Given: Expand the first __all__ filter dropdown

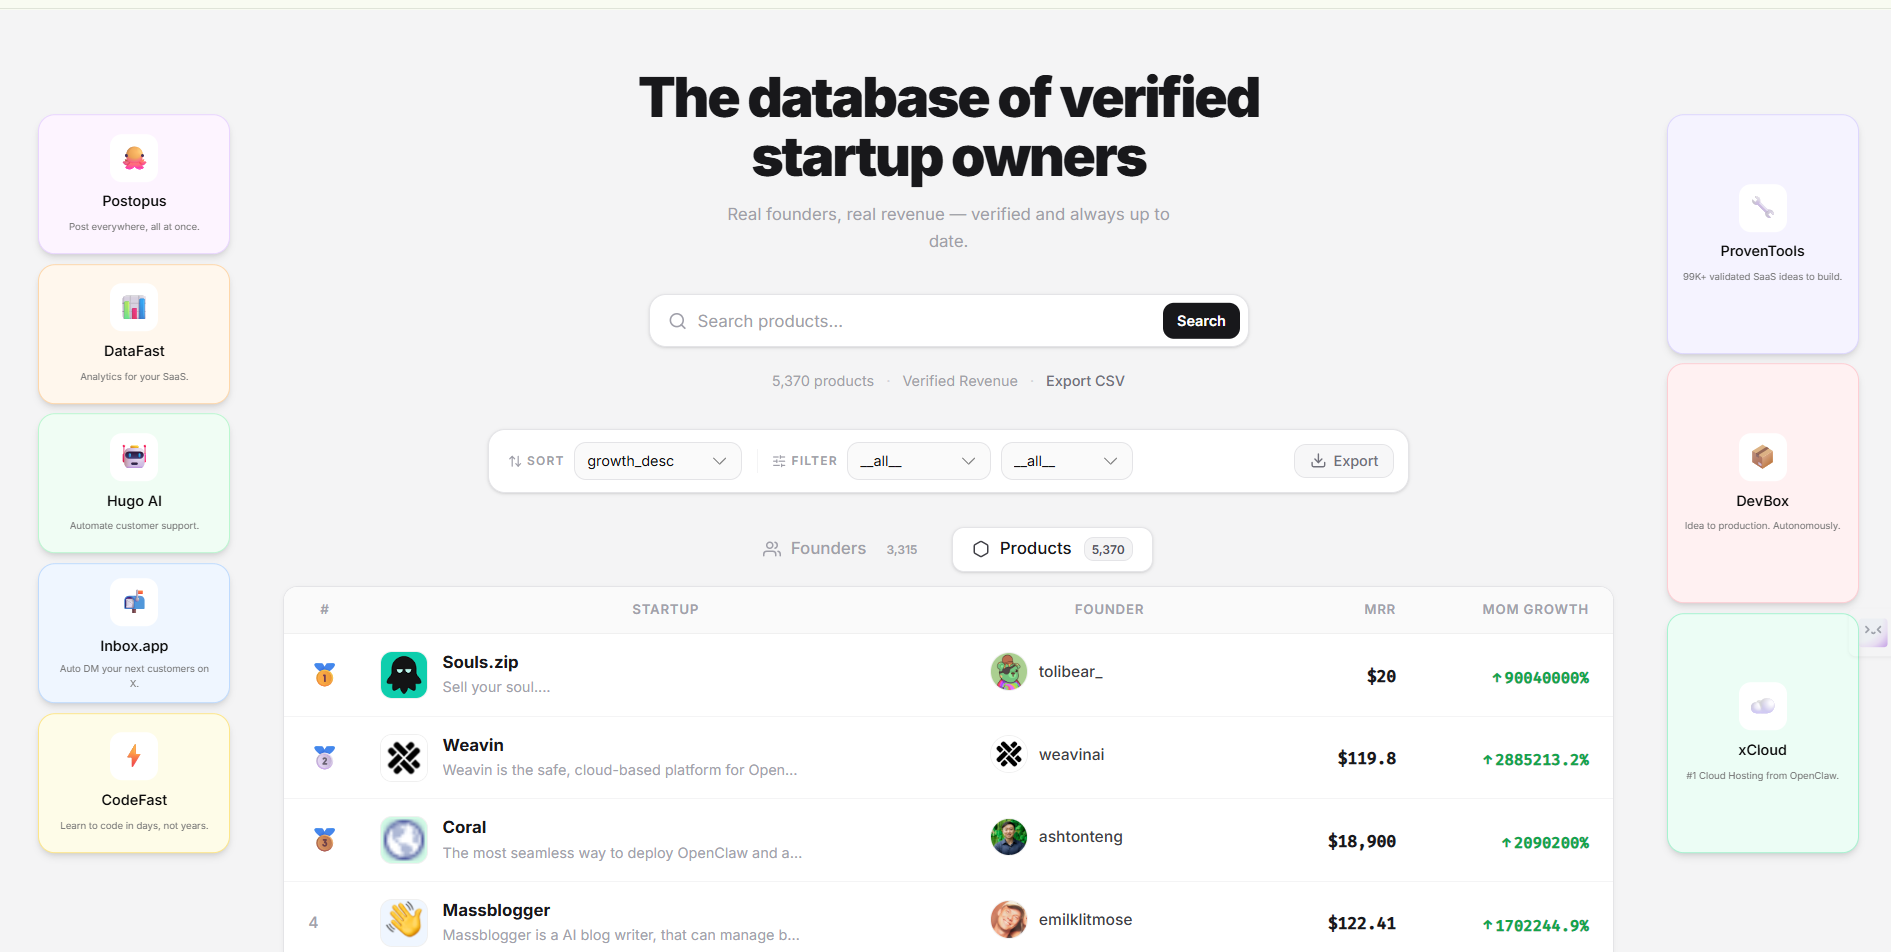Looking at the screenshot, I should [918, 461].
